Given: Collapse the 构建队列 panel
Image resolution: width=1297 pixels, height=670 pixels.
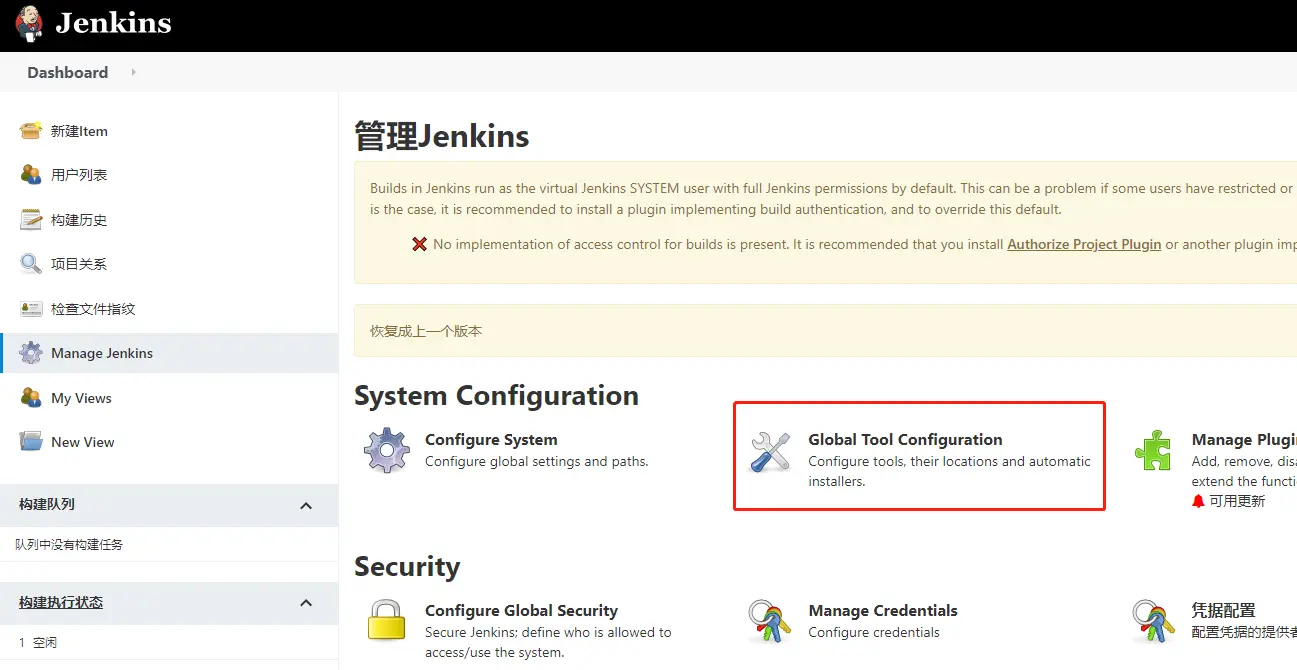Looking at the screenshot, I should point(306,505).
